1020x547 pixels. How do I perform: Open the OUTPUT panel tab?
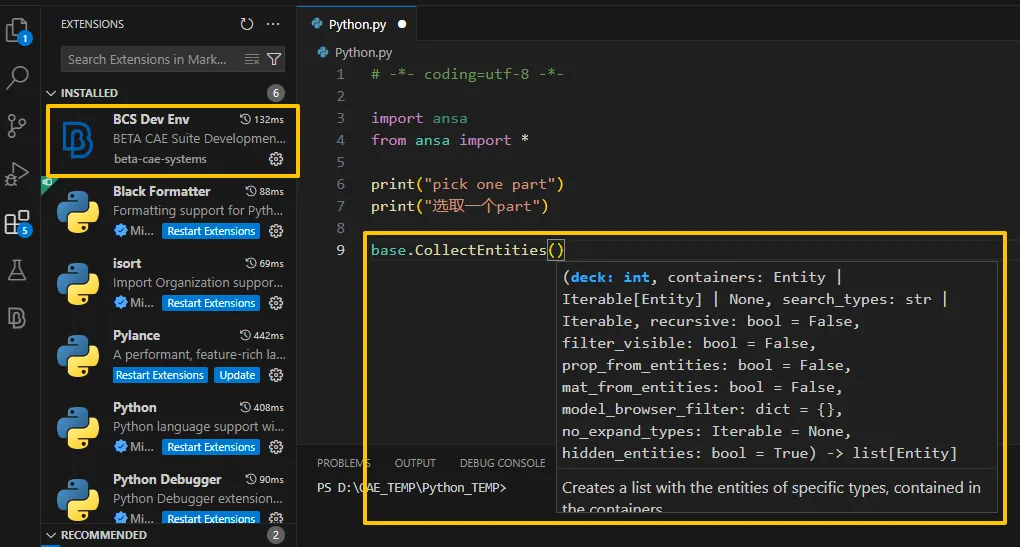click(415, 463)
